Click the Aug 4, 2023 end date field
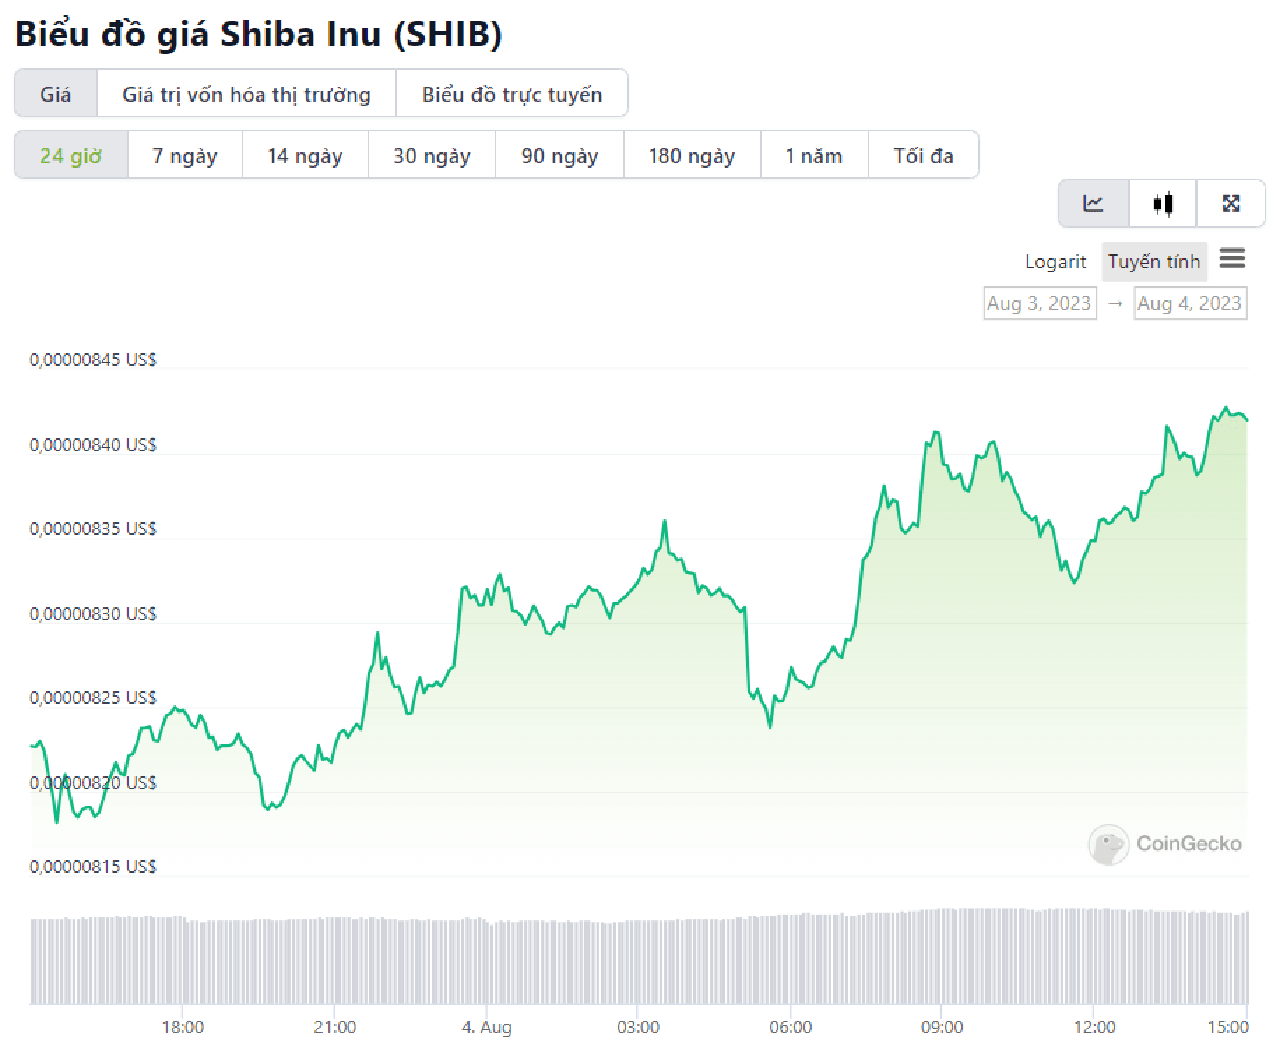 (x=1190, y=303)
